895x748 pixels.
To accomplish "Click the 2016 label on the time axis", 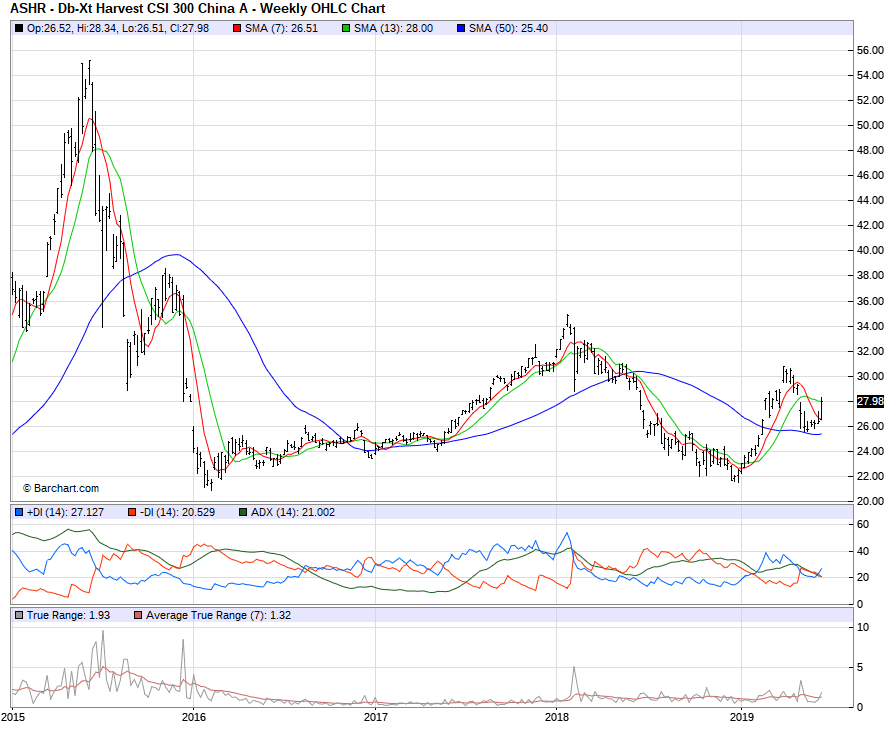I will coord(193,717).
